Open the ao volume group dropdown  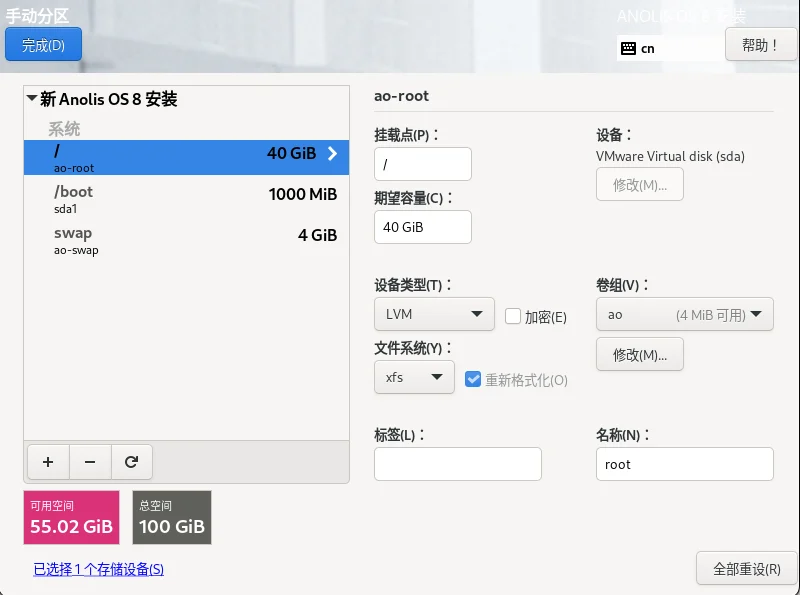[x=685, y=314]
